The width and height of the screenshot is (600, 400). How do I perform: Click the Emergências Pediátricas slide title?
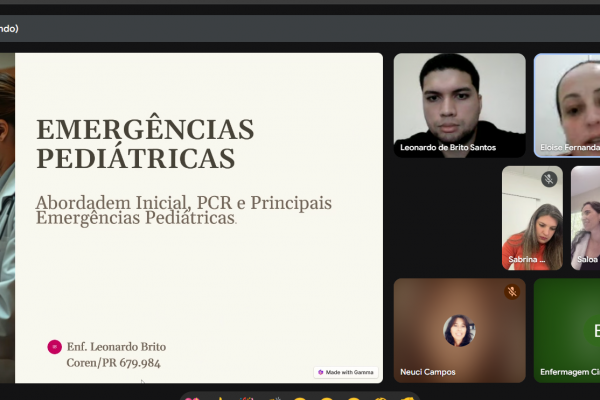145,143
